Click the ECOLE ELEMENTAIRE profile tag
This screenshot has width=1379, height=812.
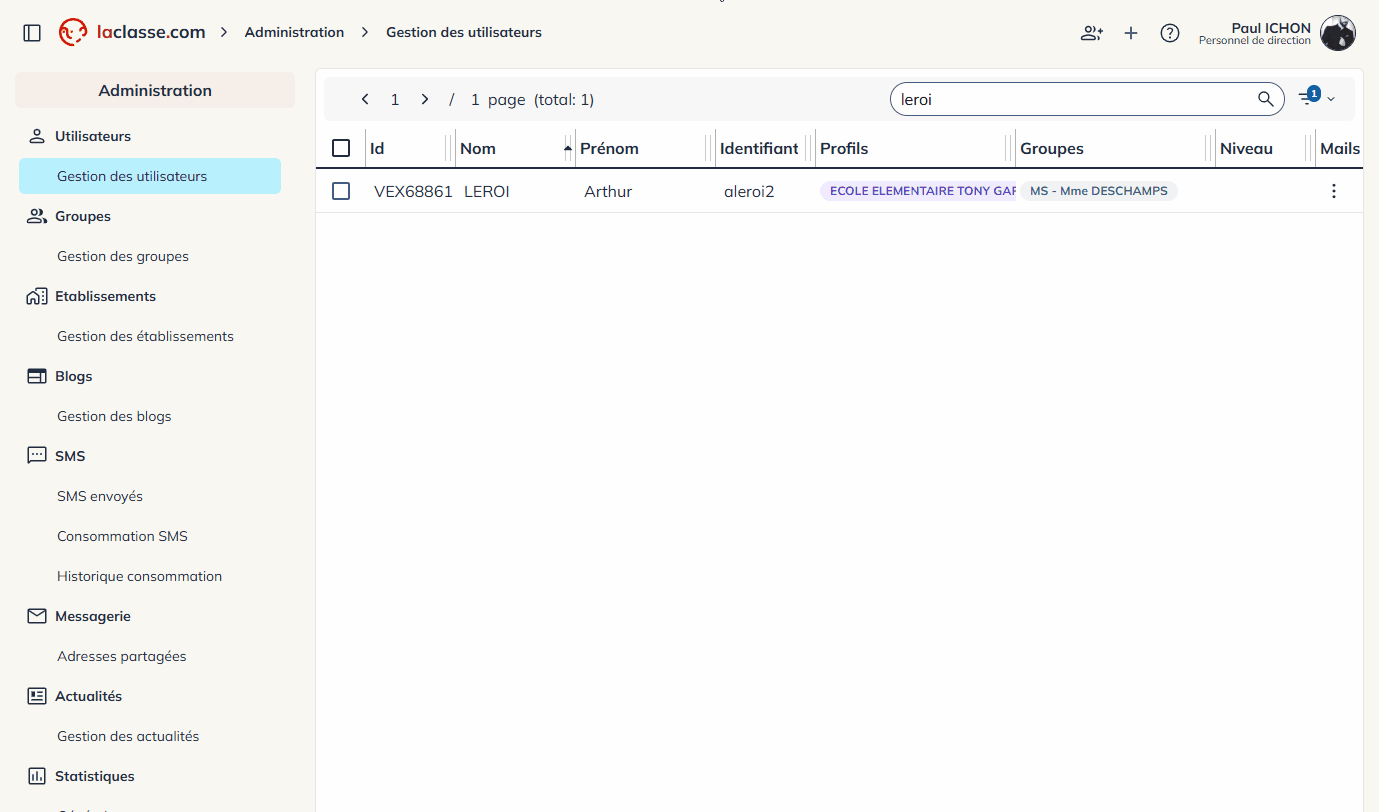coord(918,191)
